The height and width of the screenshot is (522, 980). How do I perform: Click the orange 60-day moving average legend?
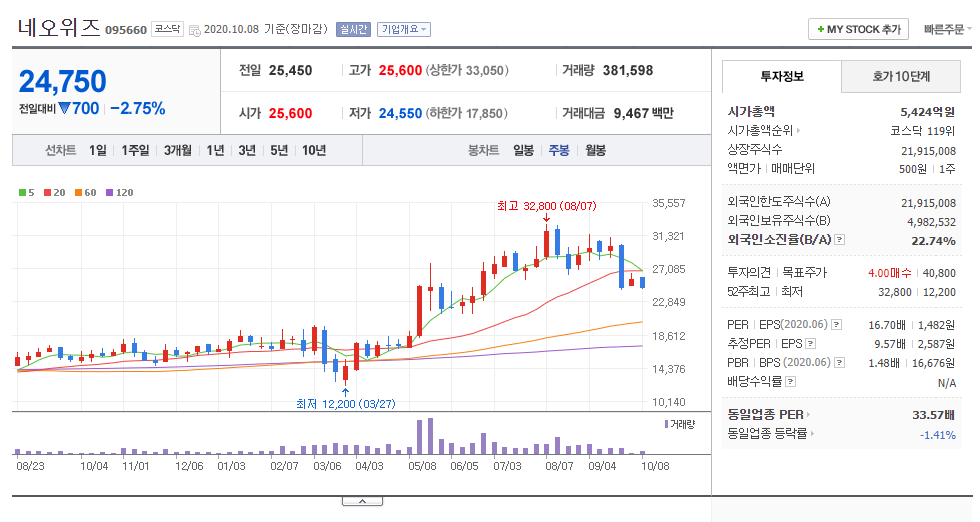click(x=86, y=193)
